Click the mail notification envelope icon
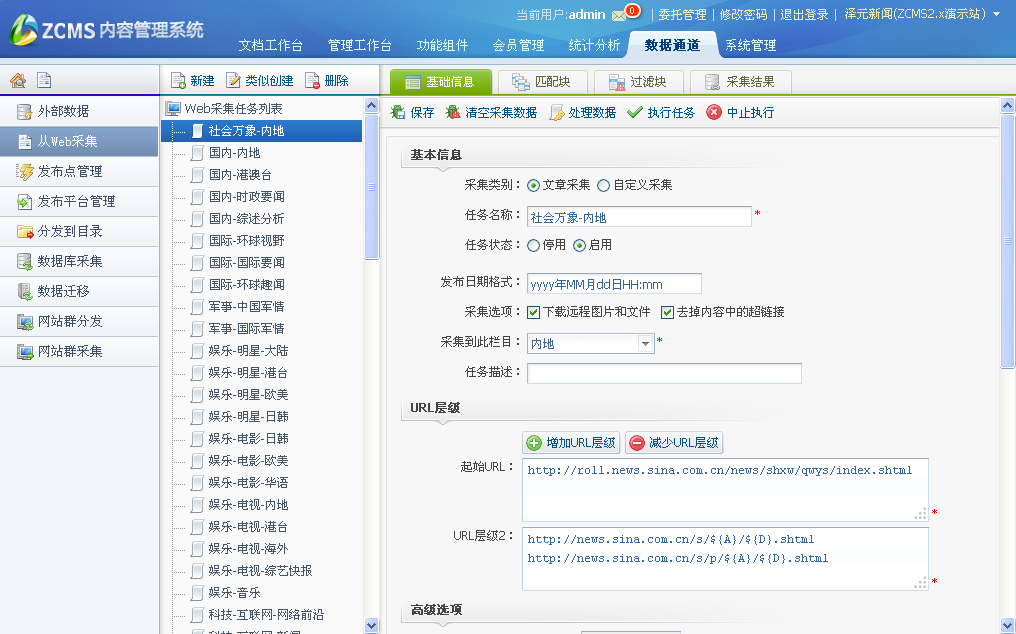The width and height of the screenshot is (1016, 634). pyautogui.click(x=620, y=15)
